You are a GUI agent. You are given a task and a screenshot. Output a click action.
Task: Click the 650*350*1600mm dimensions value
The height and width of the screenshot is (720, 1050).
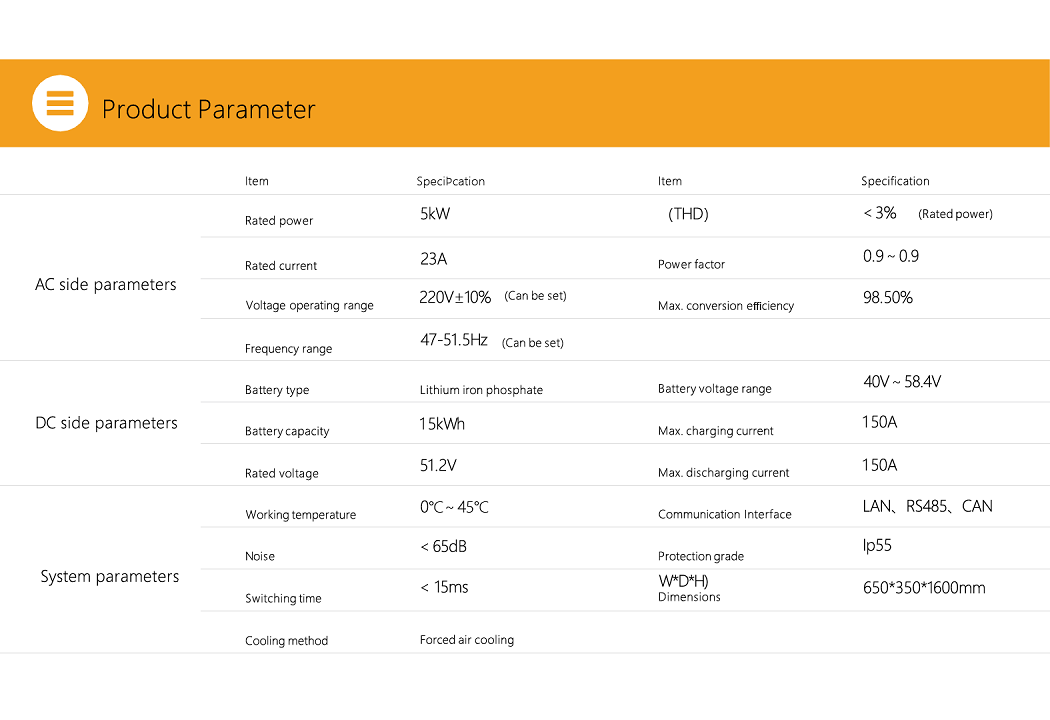pos(924,588)
